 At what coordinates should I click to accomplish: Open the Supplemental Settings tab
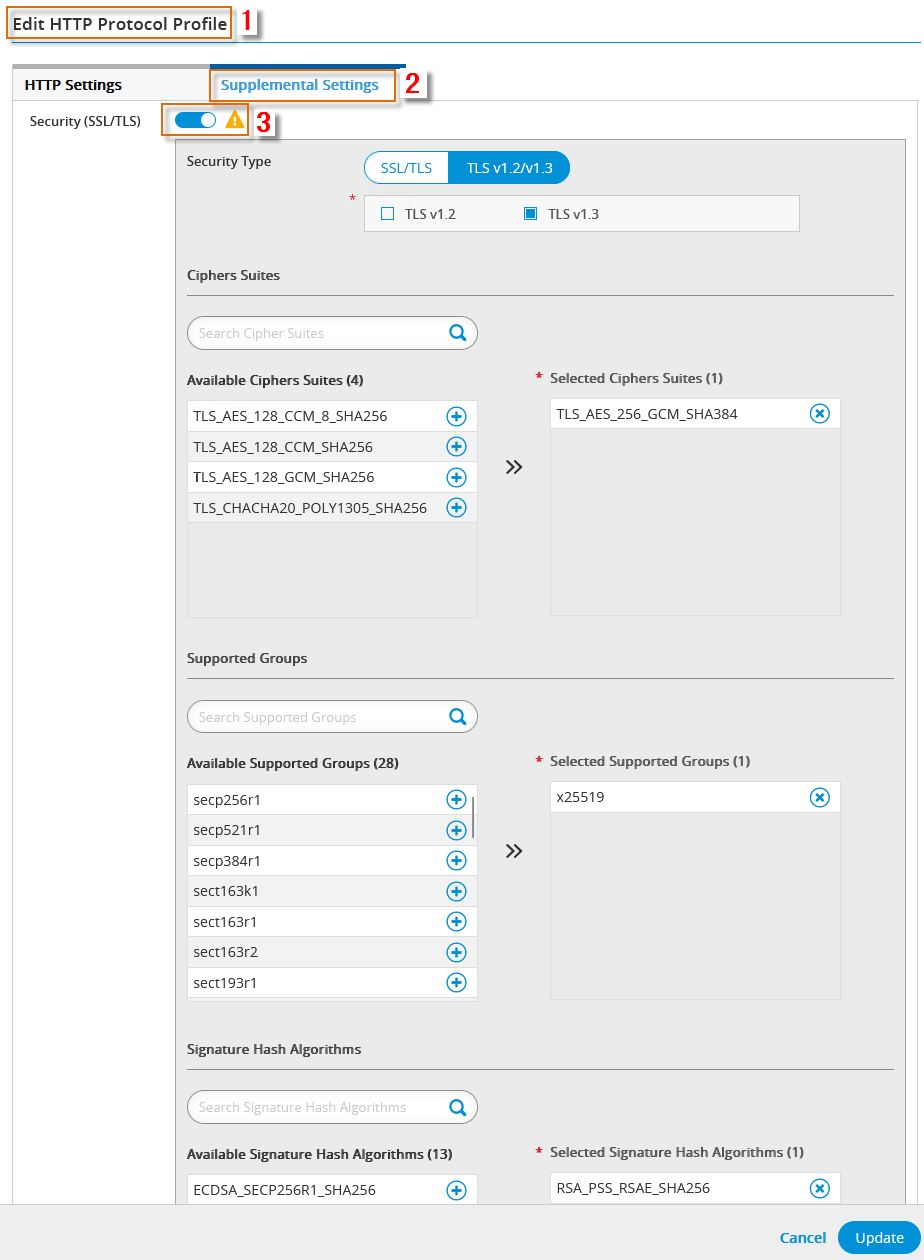click(x=300, y=85)
